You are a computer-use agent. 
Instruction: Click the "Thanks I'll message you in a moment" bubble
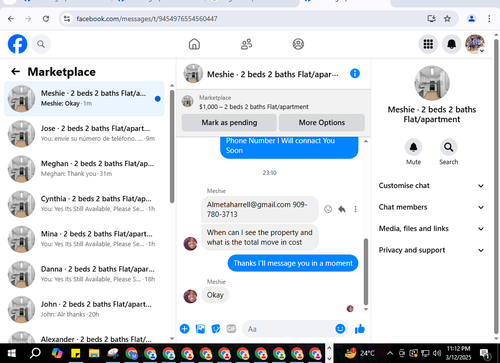[293, 263]
